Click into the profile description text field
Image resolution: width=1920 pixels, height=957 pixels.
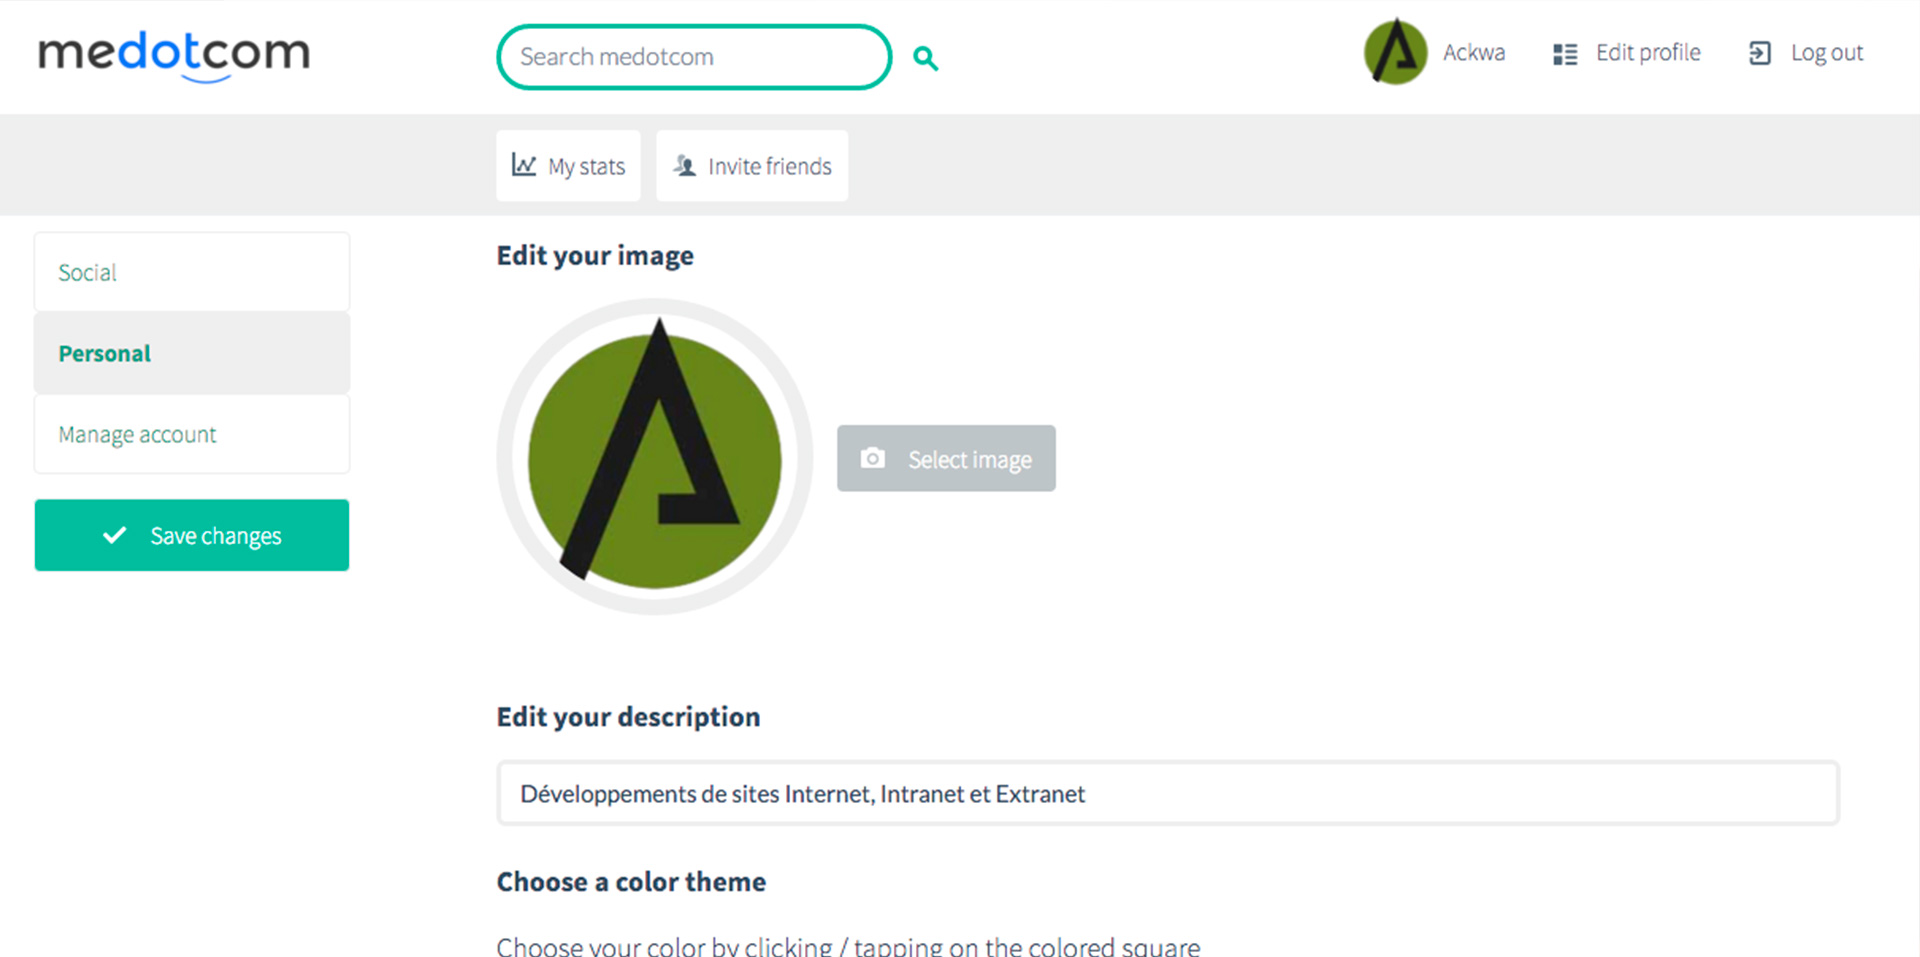1168,793
